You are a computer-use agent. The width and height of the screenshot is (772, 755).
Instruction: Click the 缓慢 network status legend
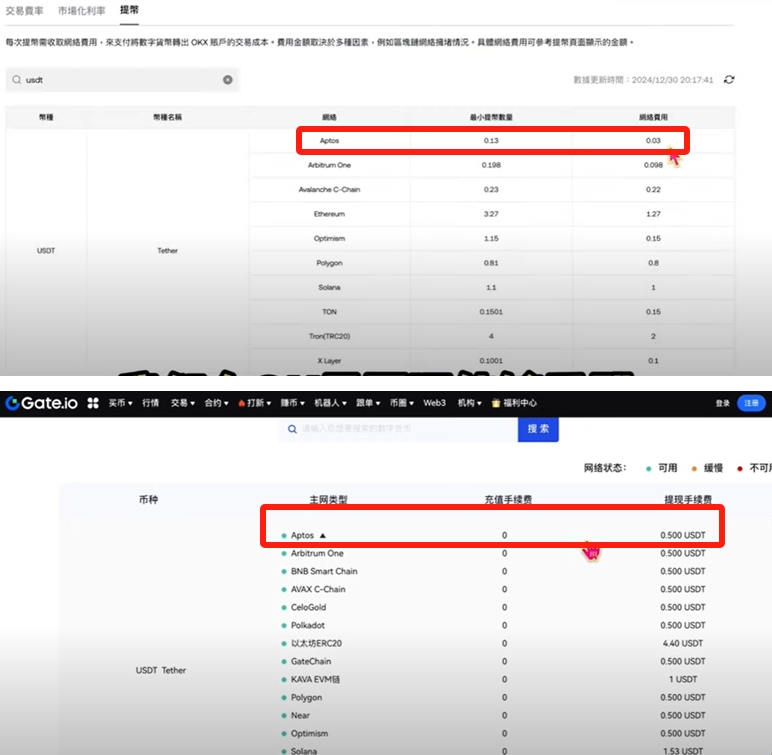pos(708,468)
